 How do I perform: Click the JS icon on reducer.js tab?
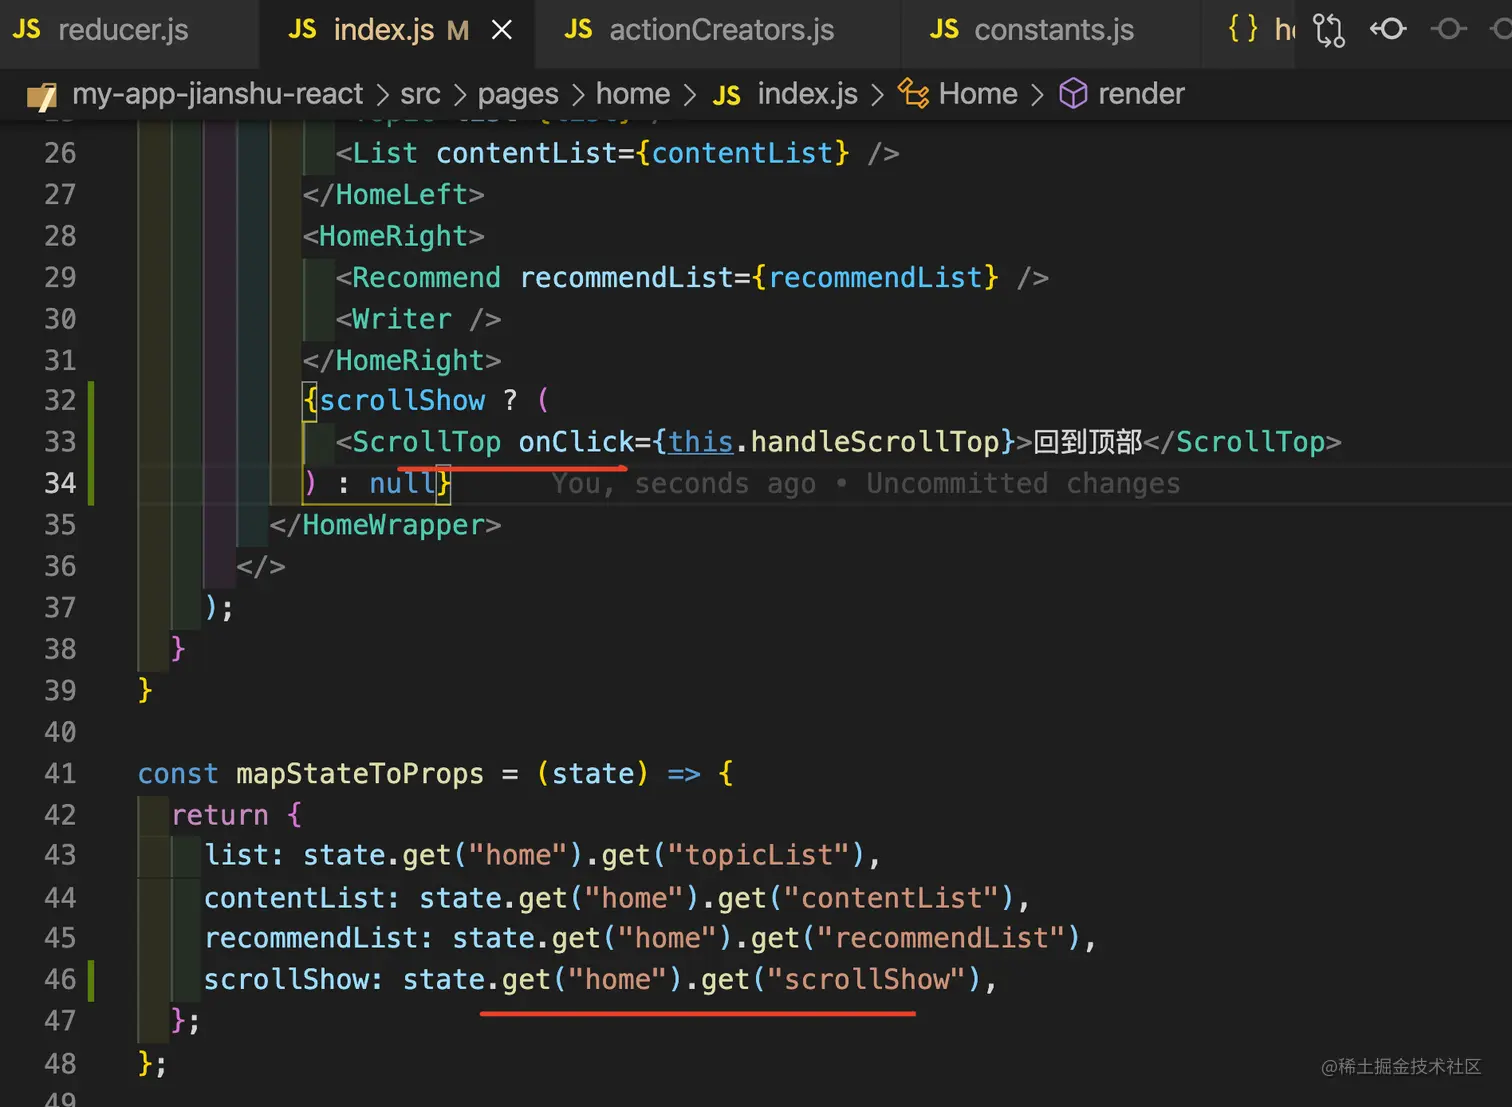coord(27,30)
